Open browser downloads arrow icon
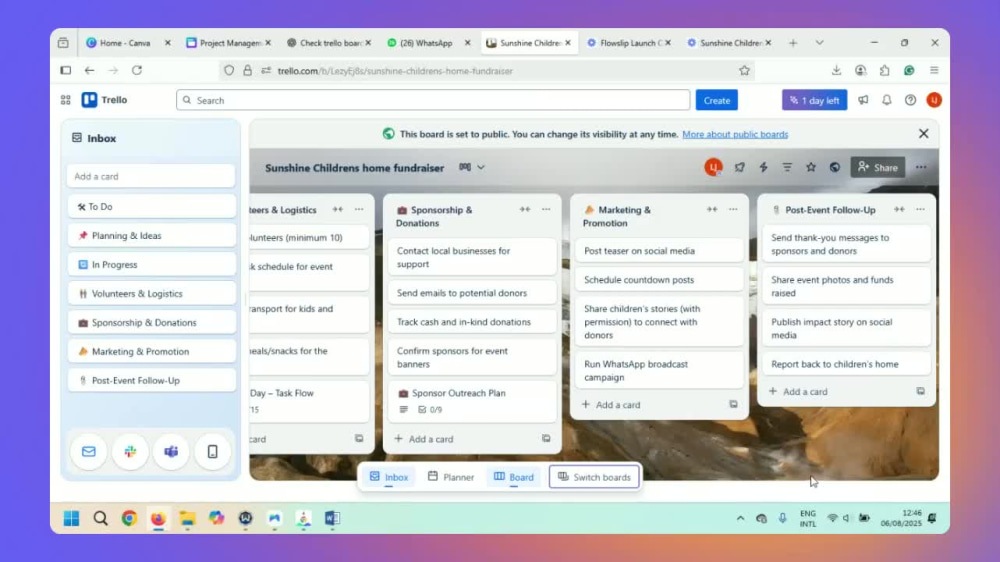 [836, 71]
